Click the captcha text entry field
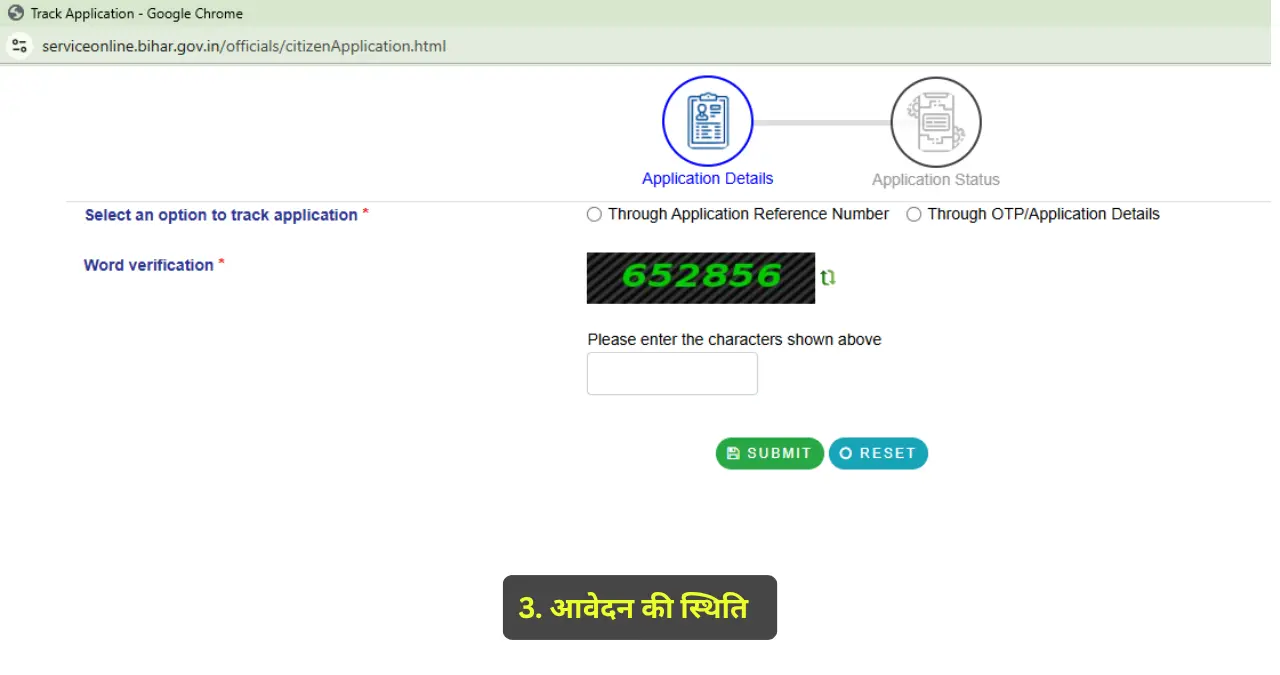The height and width of the screenshot is (675, 1280). 672,374
